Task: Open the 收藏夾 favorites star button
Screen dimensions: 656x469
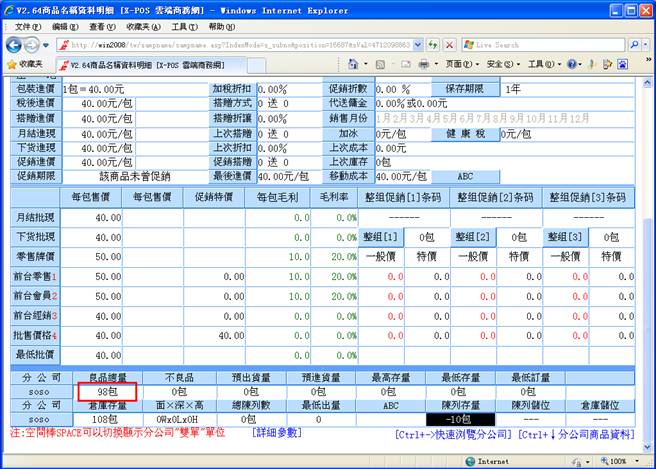Action: 26,64
